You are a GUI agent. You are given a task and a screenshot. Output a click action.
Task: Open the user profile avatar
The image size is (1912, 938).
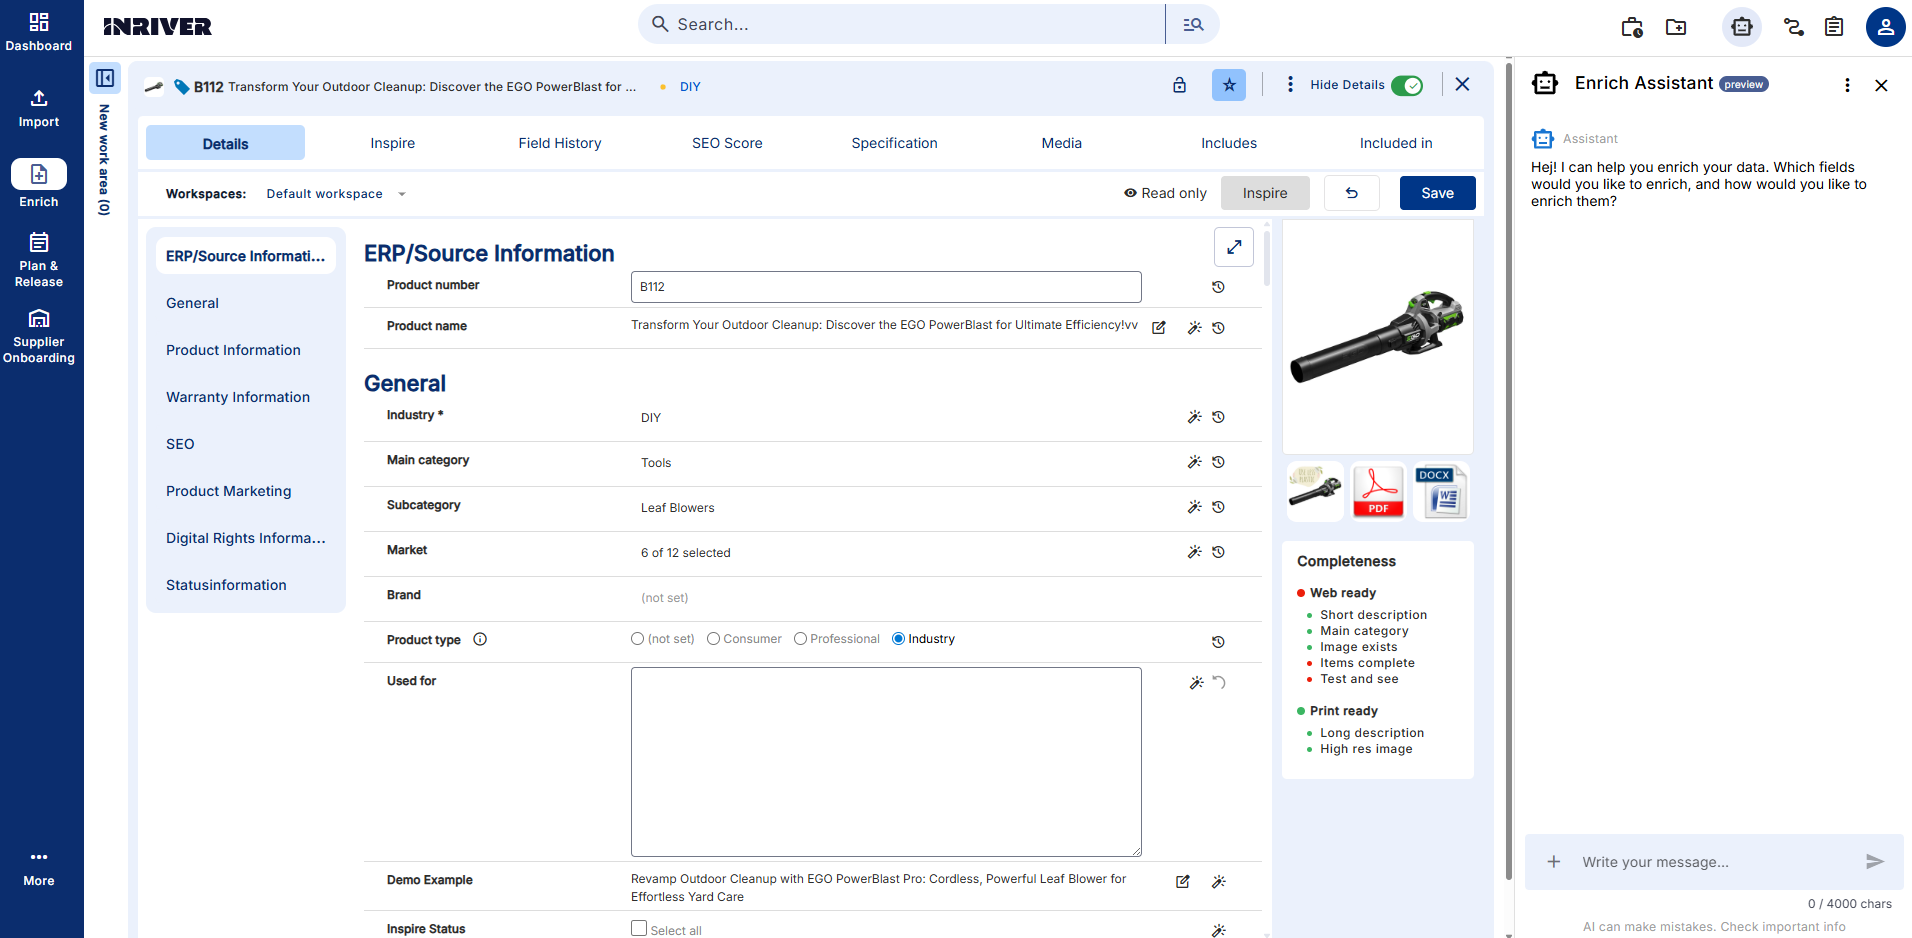coord(1885,27)
